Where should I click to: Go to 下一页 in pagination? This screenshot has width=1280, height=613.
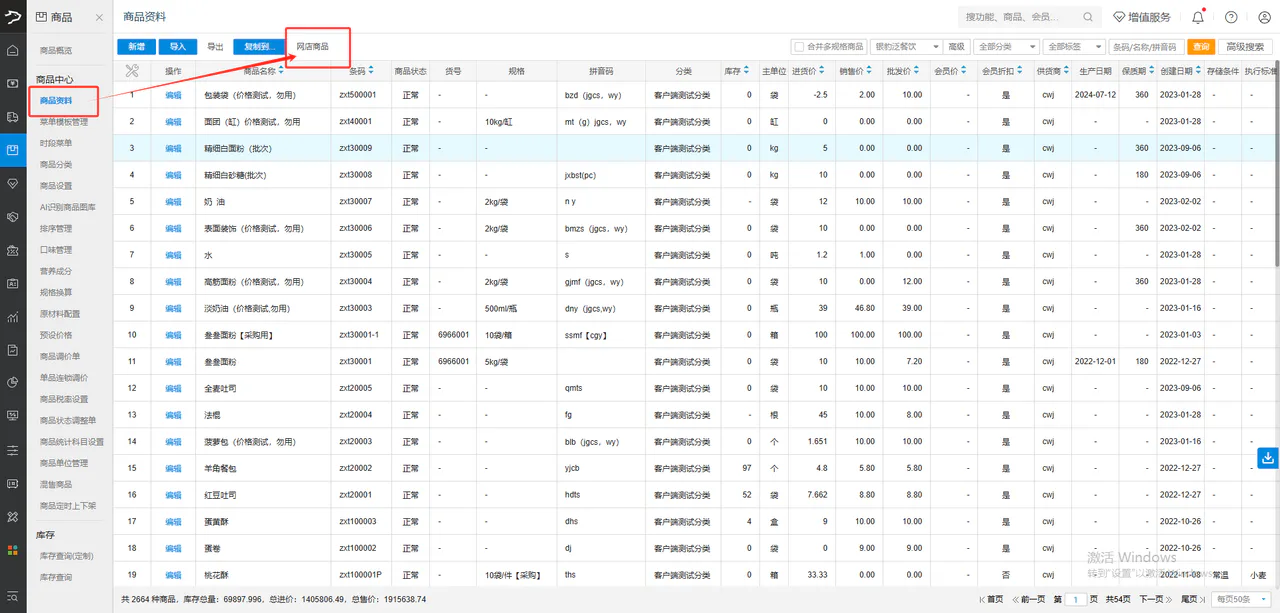(x=1155, y=599)
